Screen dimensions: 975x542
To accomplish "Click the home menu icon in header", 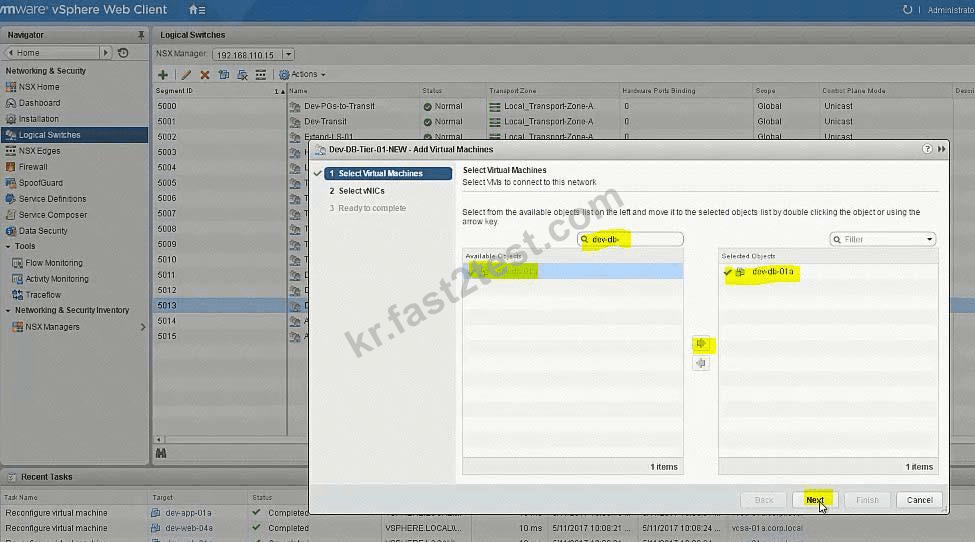I will [x=196, y=10].
